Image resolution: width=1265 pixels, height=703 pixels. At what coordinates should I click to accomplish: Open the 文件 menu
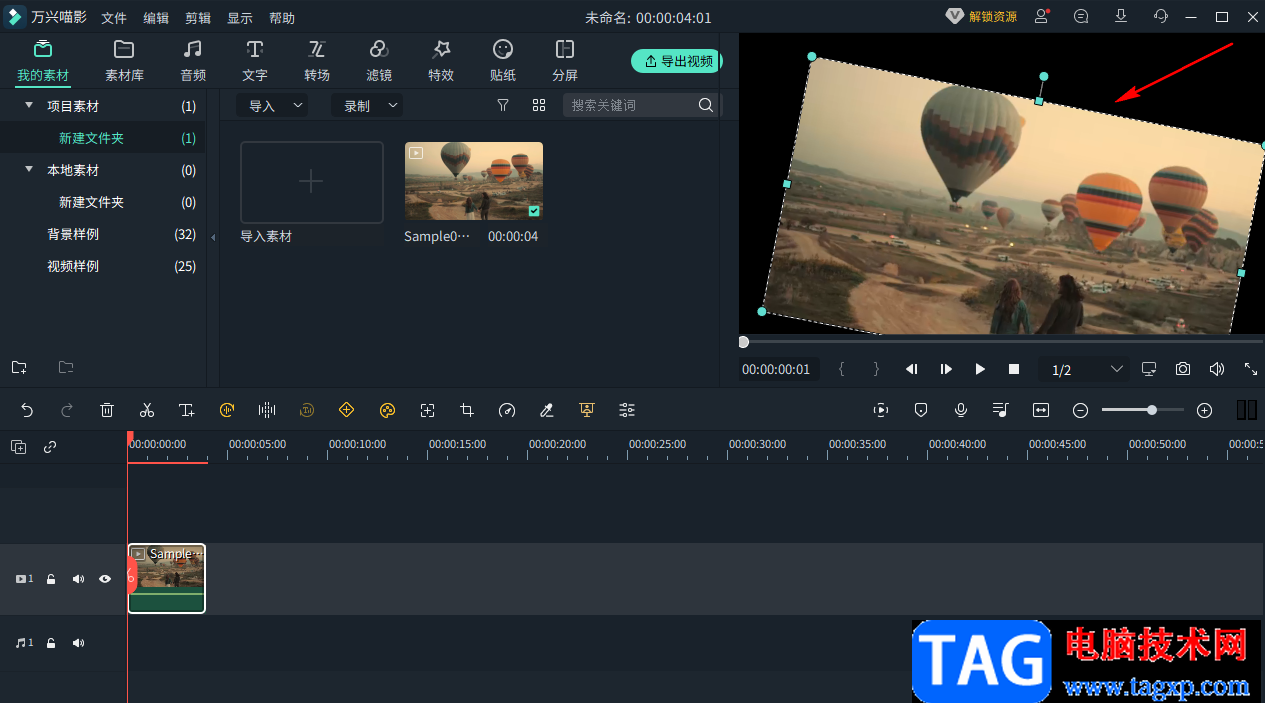coord(114,18)
